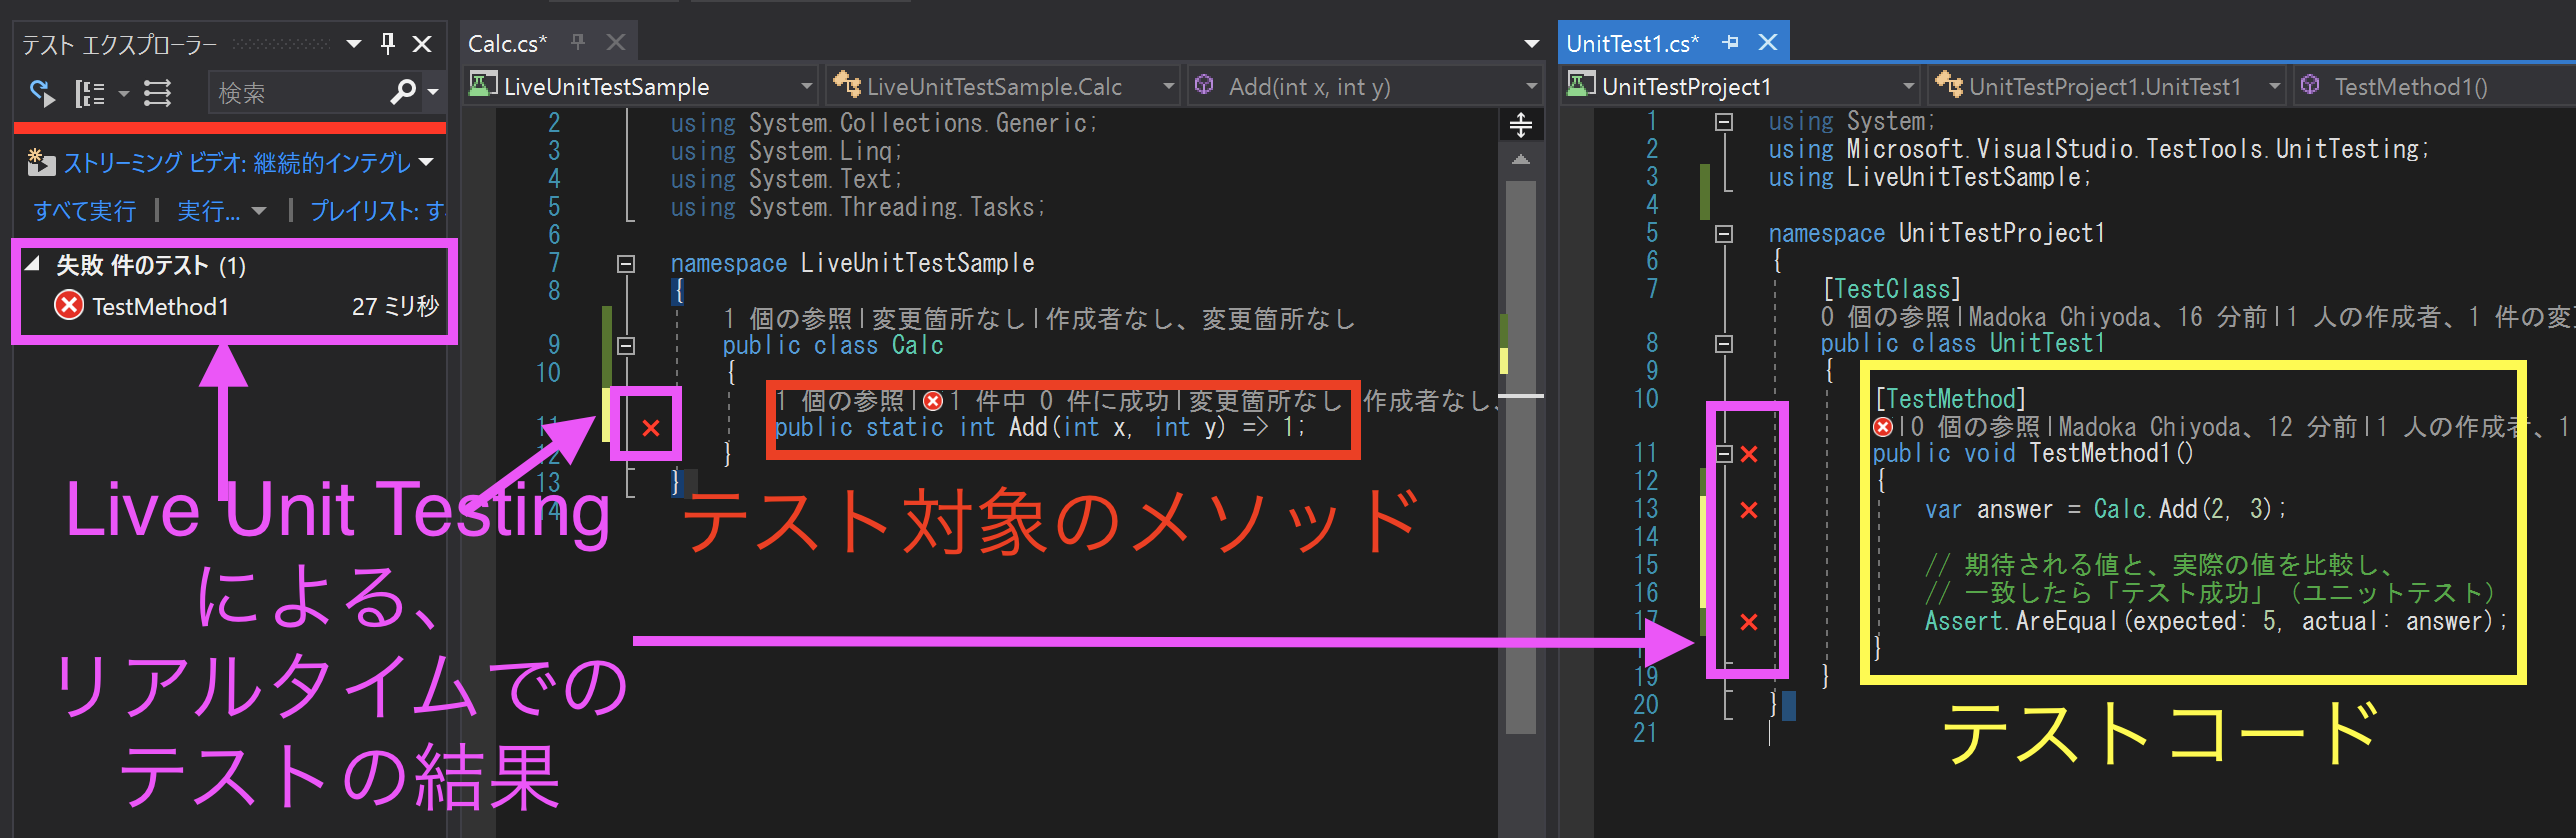Image resolution: width=2576 pixels, height=838 pixels.
Task: Collapse the TestMethod1 outline toggle
Action: coord(1724,454)
